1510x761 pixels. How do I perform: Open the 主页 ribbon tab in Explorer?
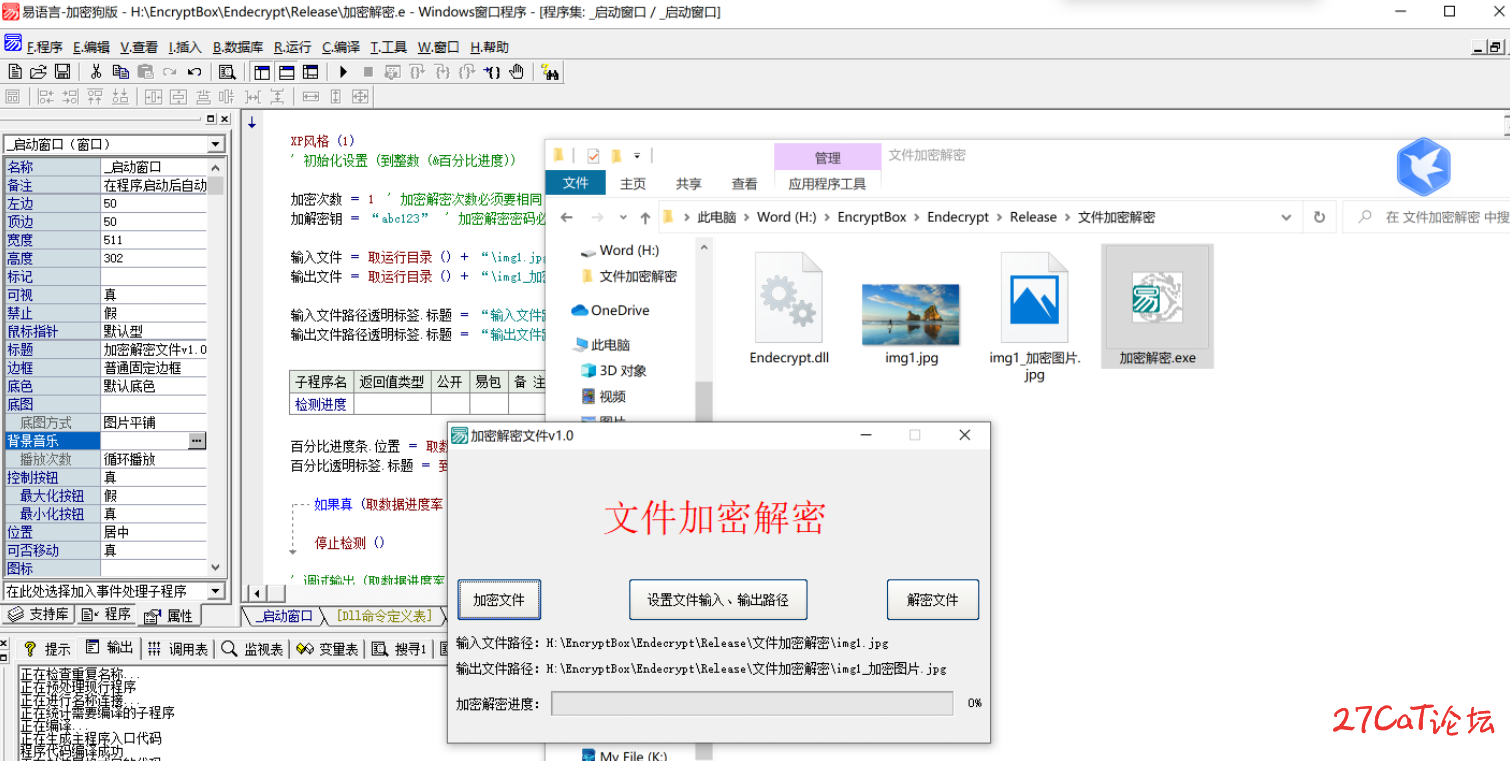633,184
